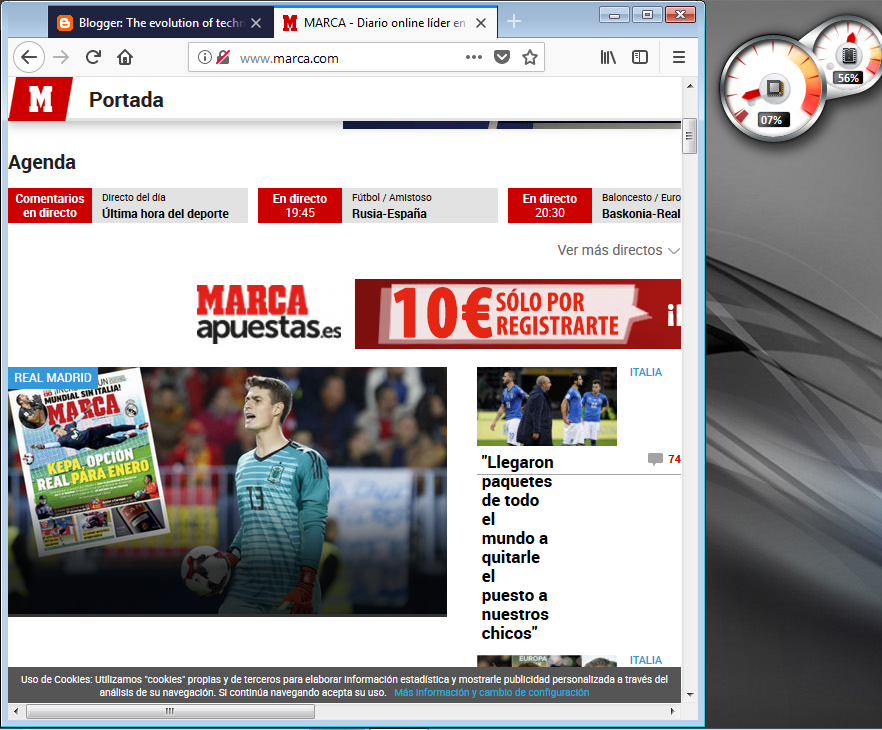The image size is (882, 730).
Task: Open the Firefox hamburger menu
Action: click(679, 57)
